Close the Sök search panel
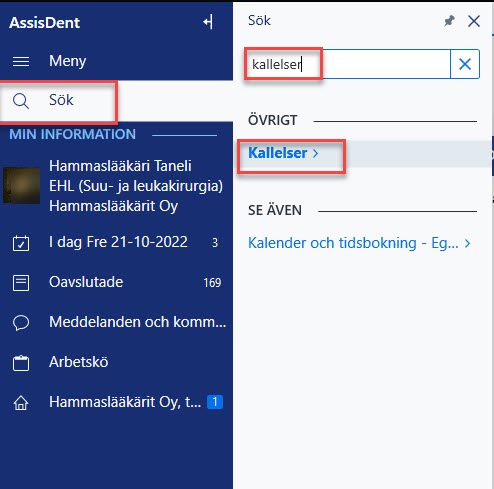Viewport: 494px width, 489px height. (474, 21)
